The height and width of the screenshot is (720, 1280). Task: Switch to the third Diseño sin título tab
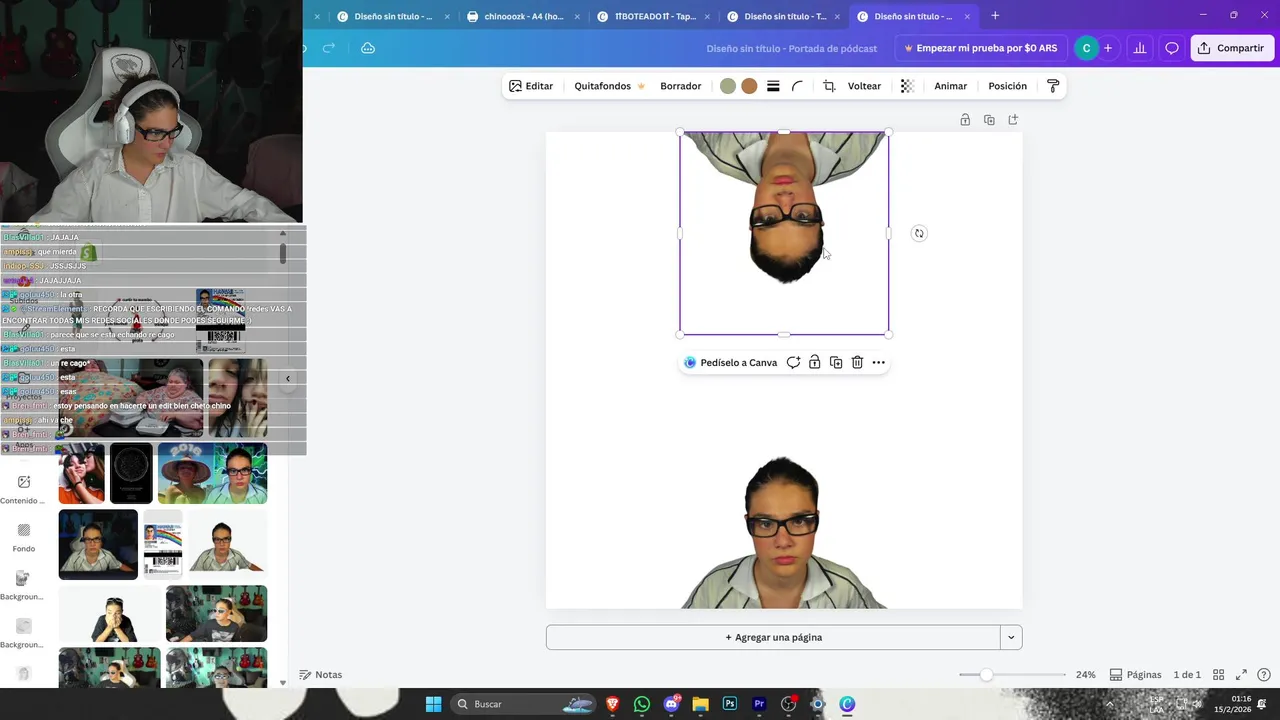point(913,16)
